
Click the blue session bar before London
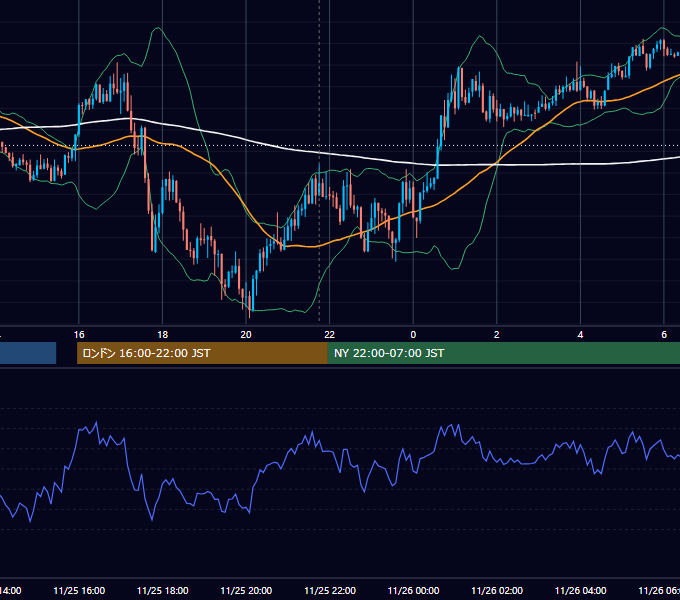[x=28, y=353]
